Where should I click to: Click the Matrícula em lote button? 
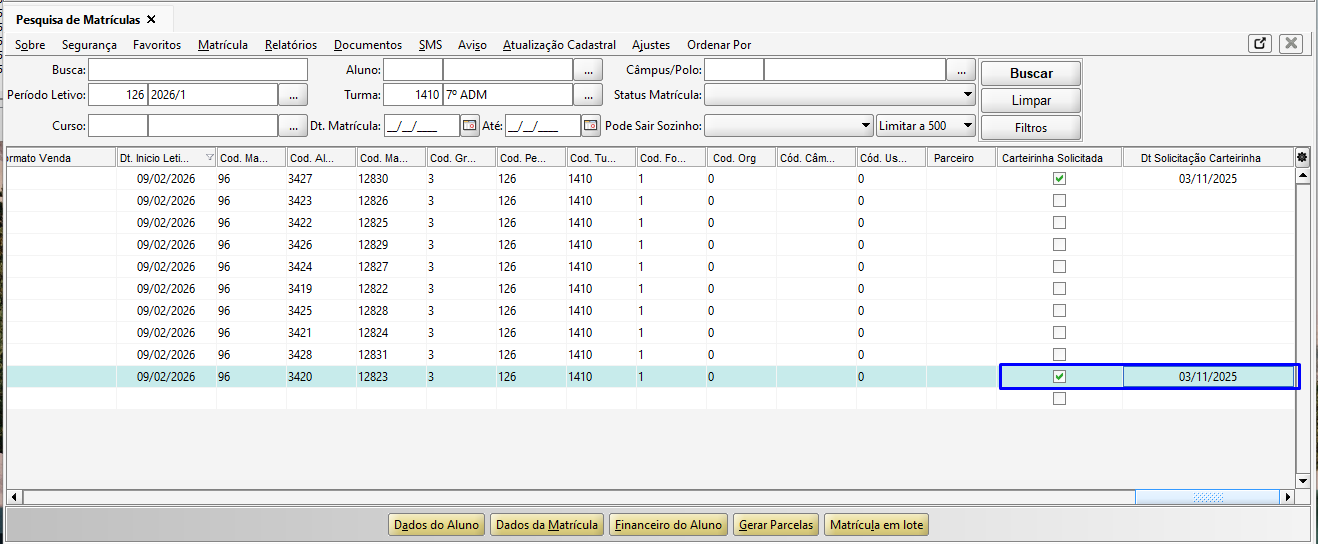point(878,524)
